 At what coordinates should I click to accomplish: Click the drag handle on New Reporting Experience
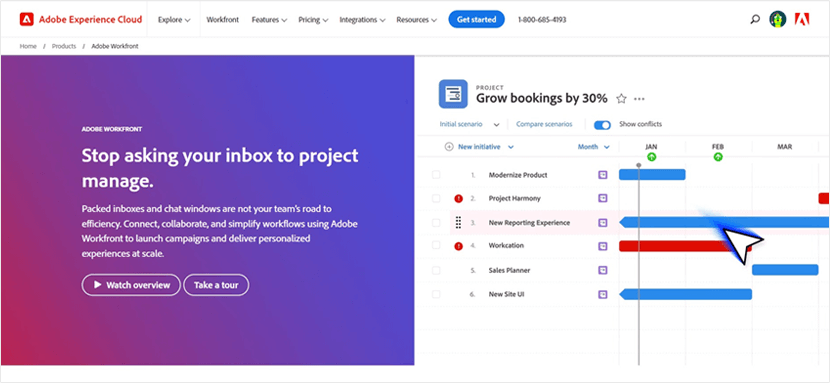(x=458, y=223)
